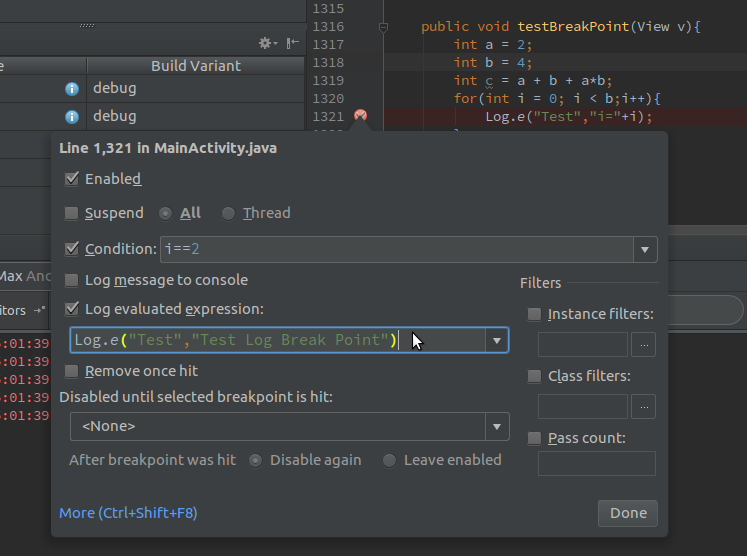Uncheck the Enabled checkbox
Viewport: 747px width, 556px height.
click(72, 179)
